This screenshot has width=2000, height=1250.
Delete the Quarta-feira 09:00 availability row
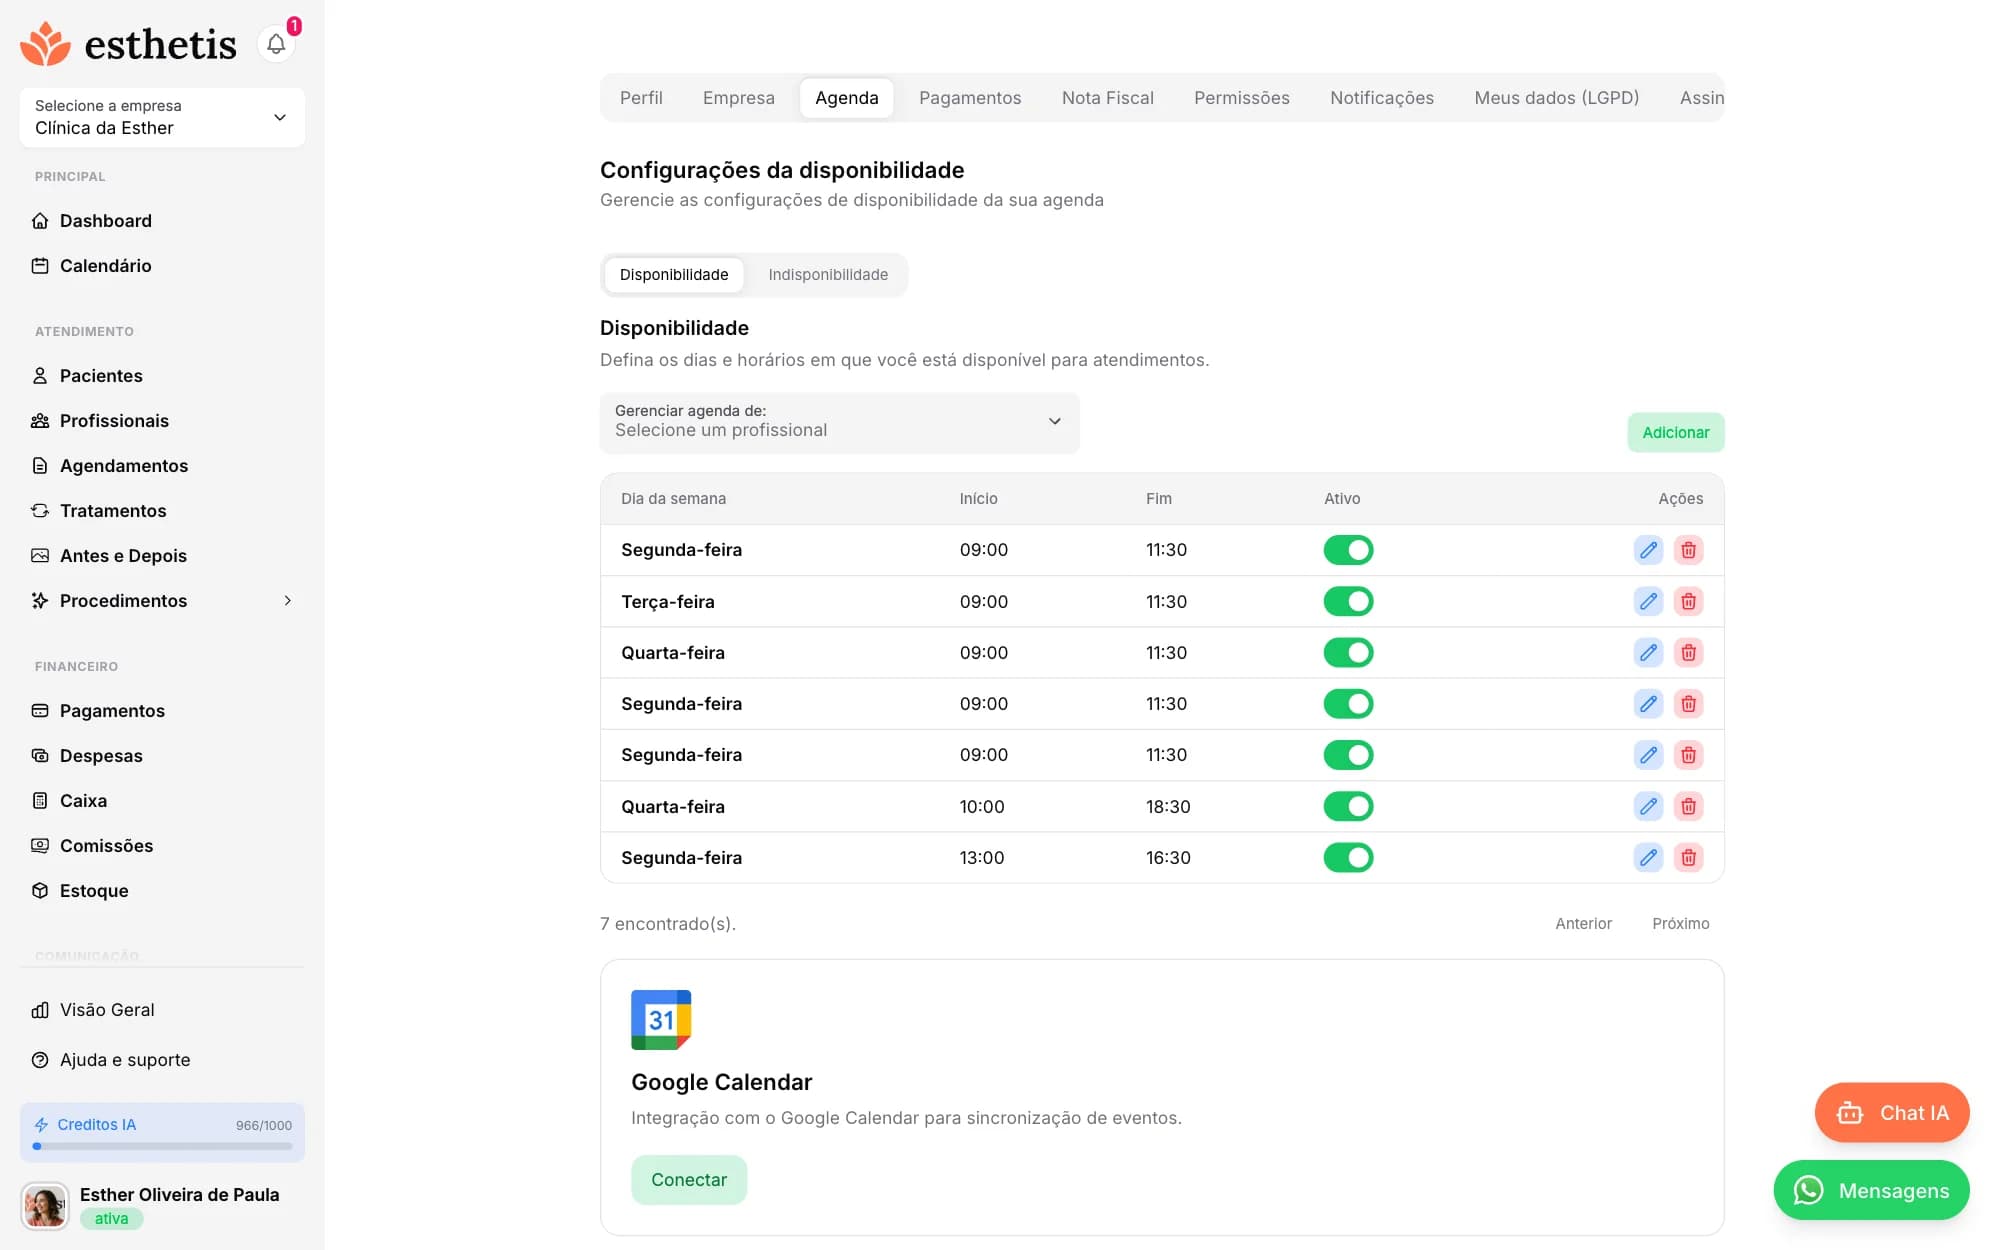pyautogui.click(x=1688, y=652)
